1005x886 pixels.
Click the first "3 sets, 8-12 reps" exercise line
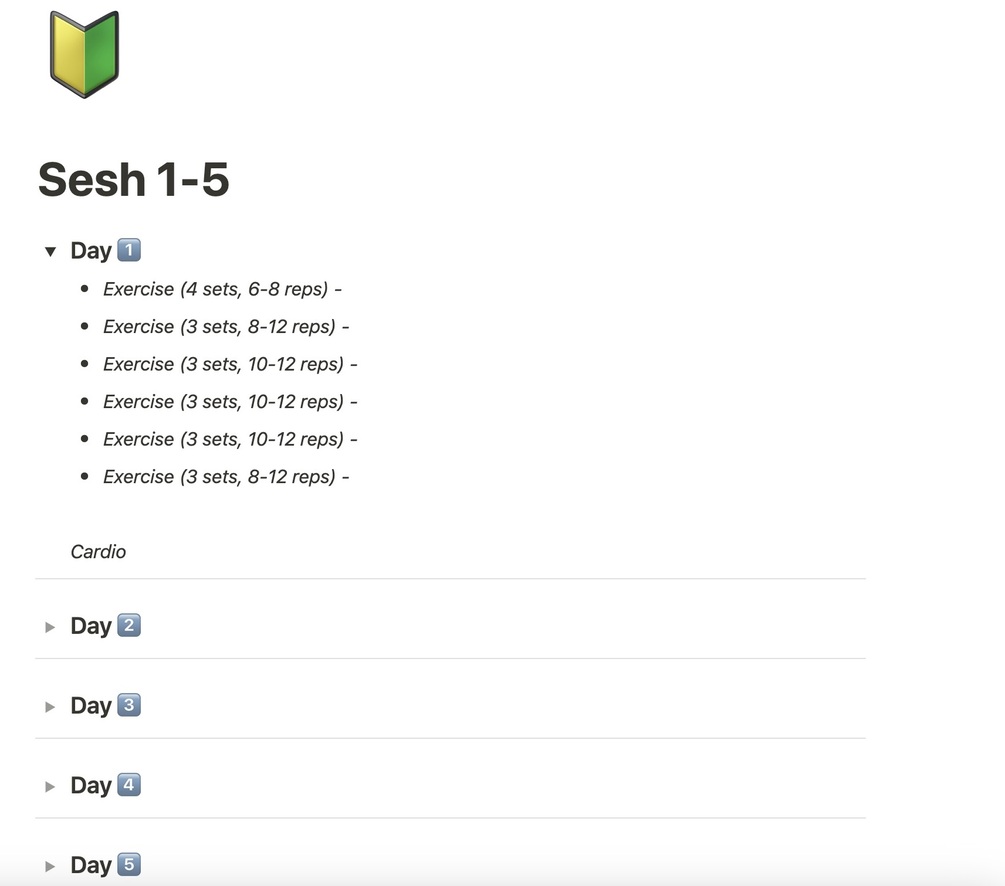click(x=226, y=327)
